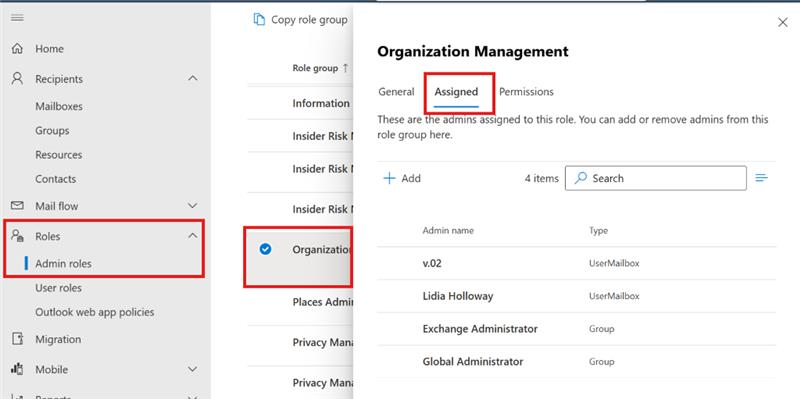Expand the Mobile section chevron
This screenshot has width=800, height=399.
(x=192, y=369)
